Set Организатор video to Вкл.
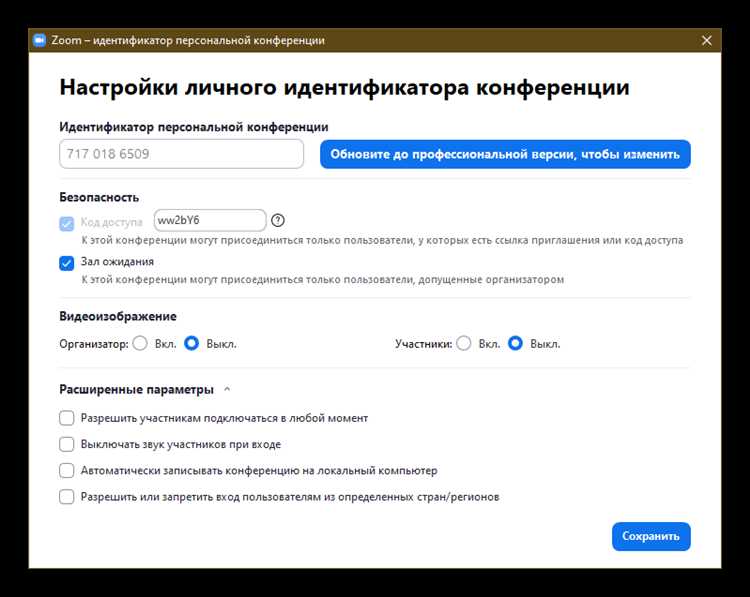The width and height of the screenshot is (750, 597). 140,343
